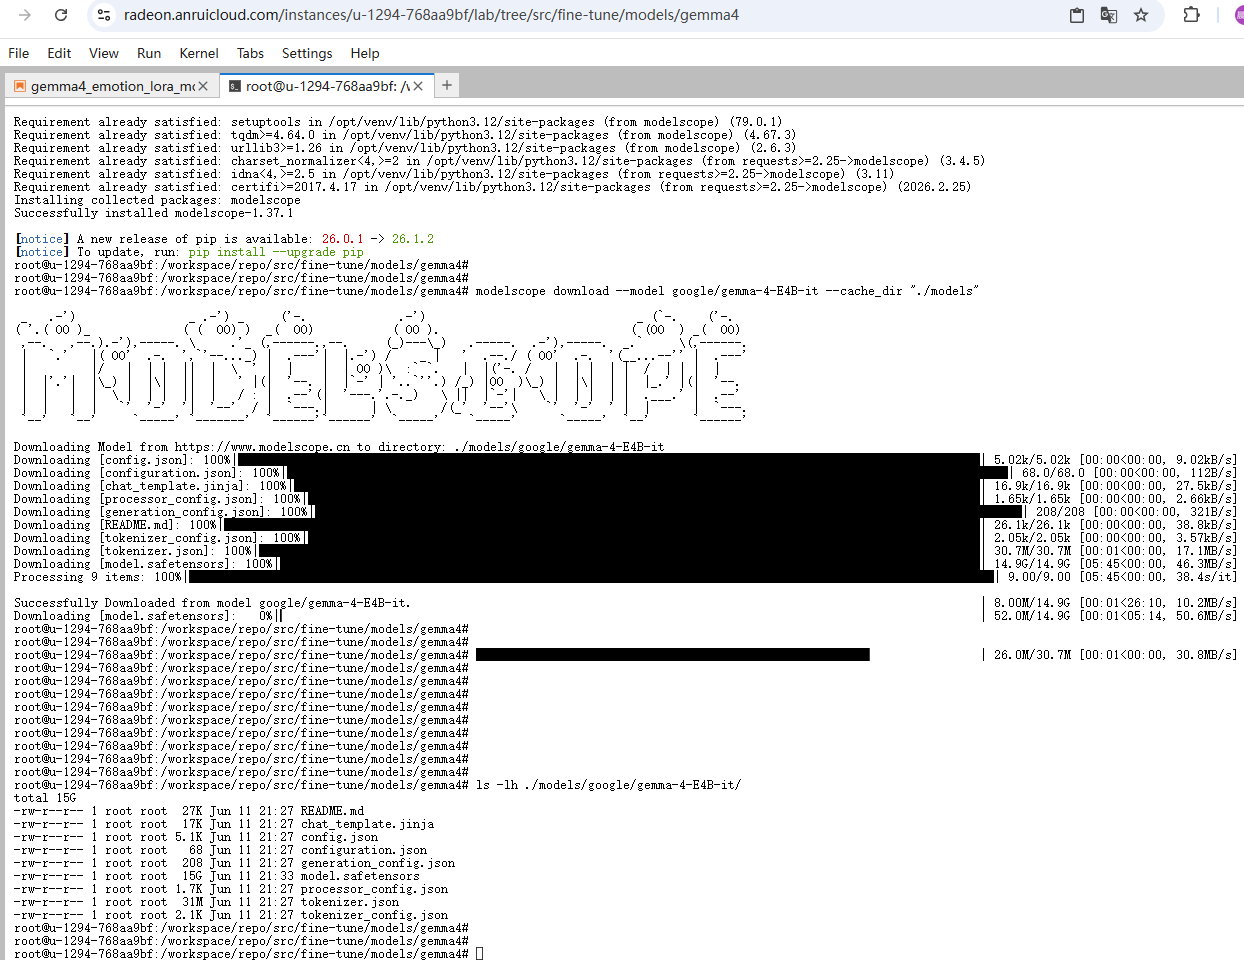The image size is (1244, 960).
Task: Open the Run menu
Action: click(149, 53)
